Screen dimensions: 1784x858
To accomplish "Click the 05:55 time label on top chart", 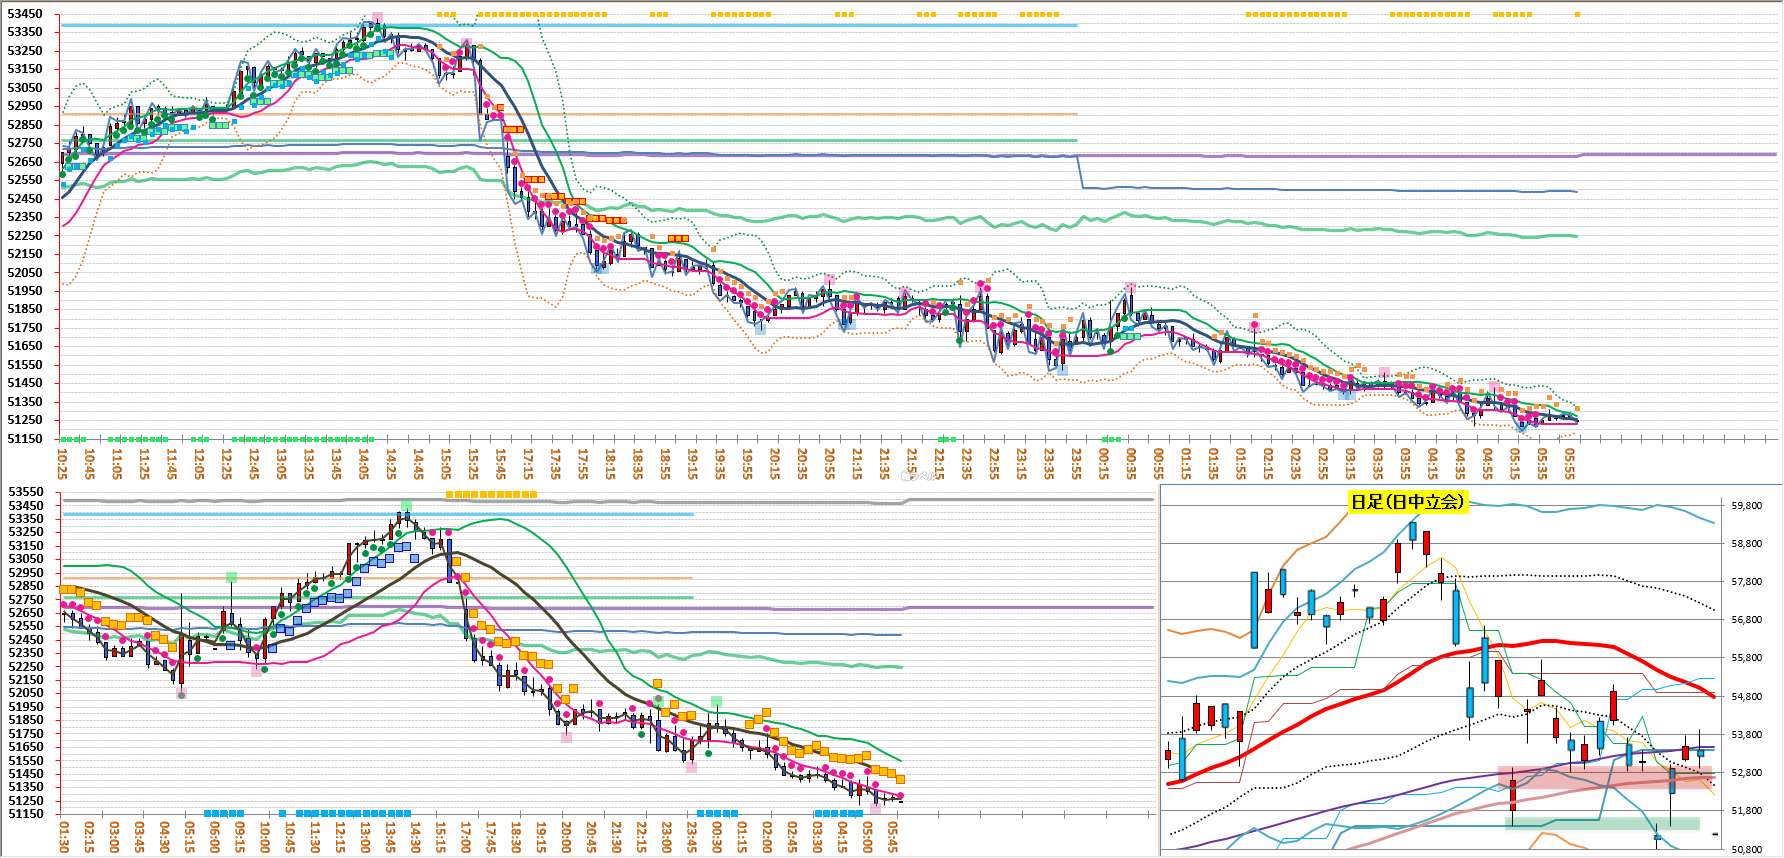I will point(1570,463).
